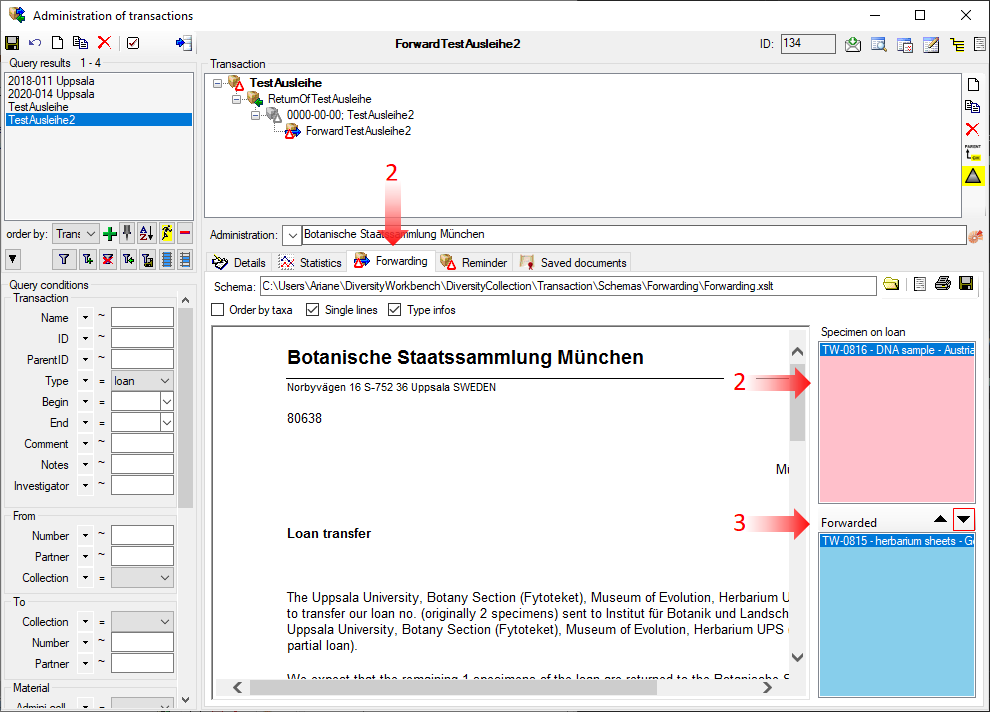Click the yellow running figure icon

167,234
